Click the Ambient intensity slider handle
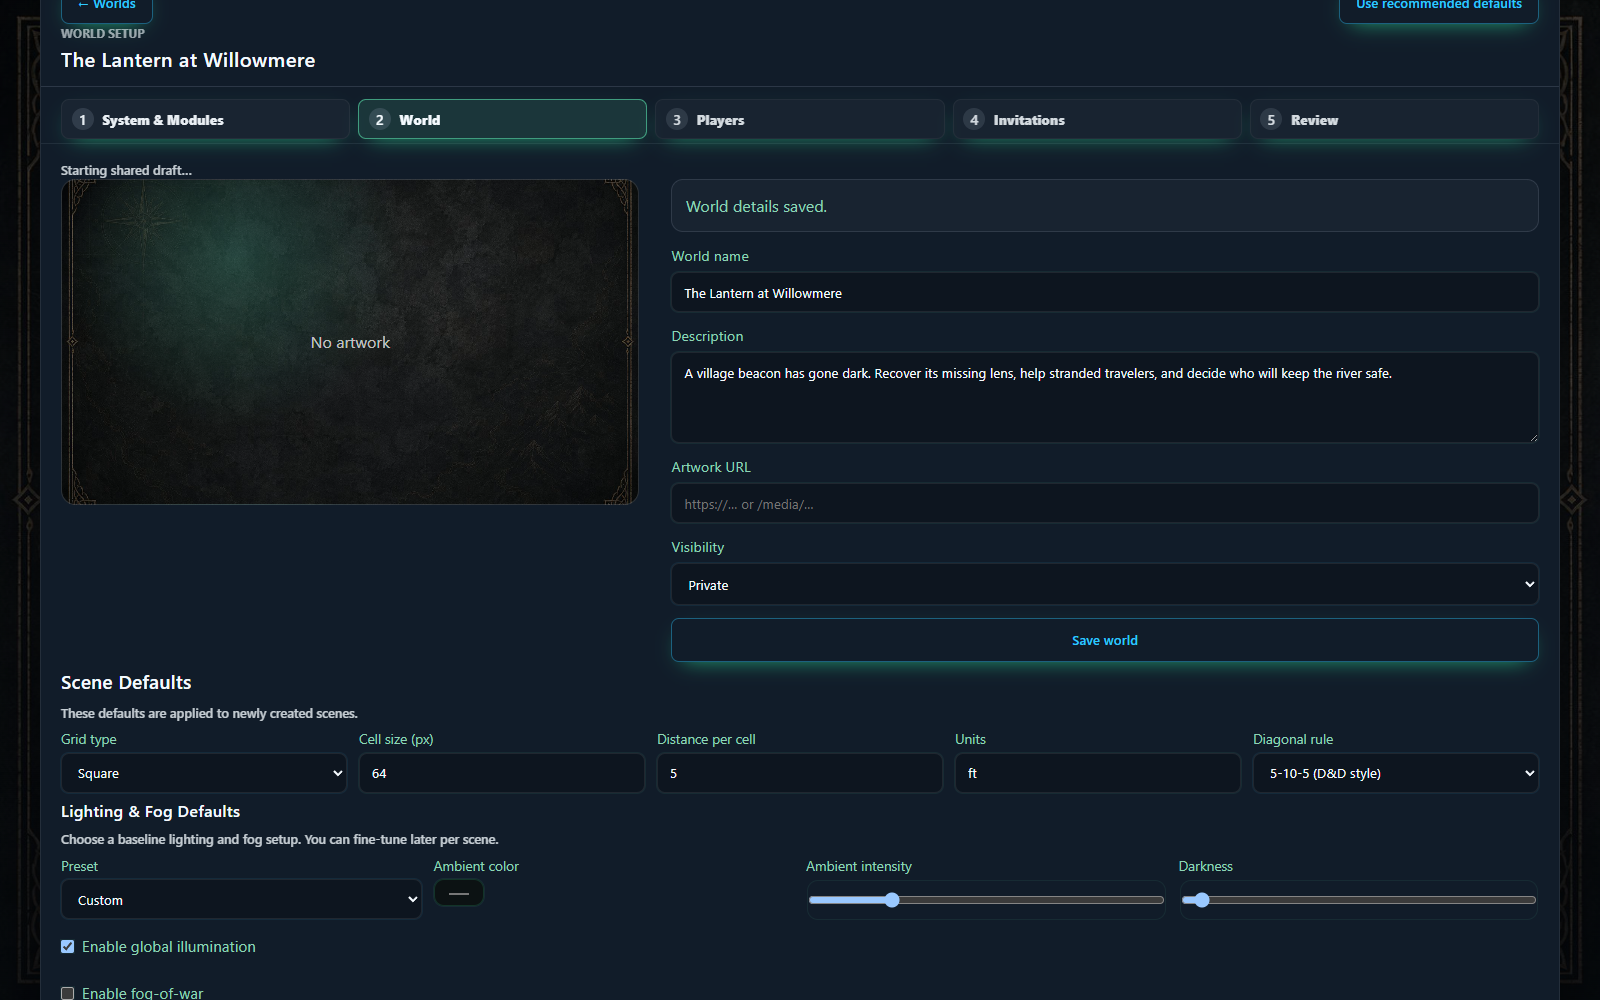Screen dimensions: 1600x1000 [892, 900]
